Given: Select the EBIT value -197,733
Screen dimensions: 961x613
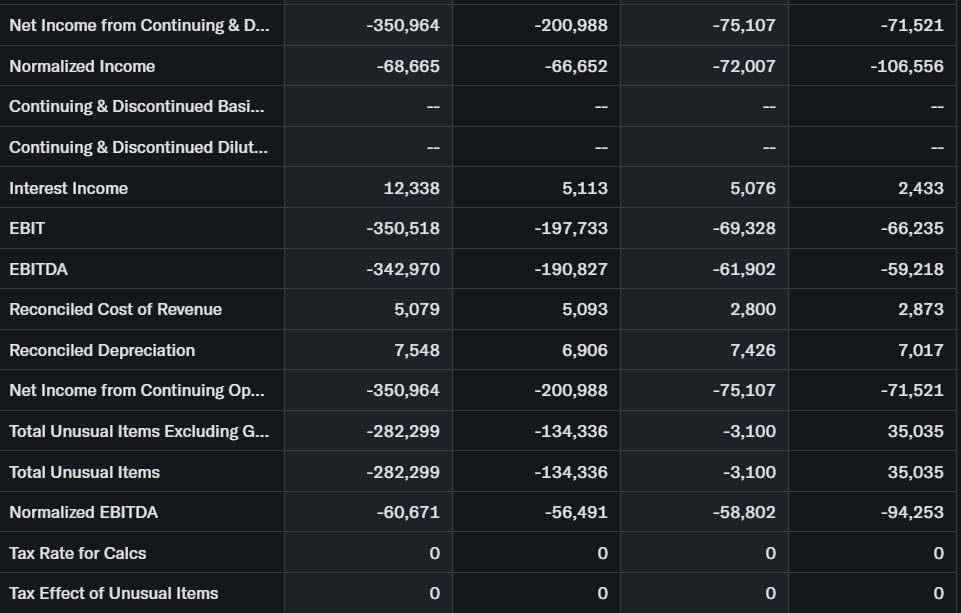Looking at the screenshot, I should tap(570, 228).
